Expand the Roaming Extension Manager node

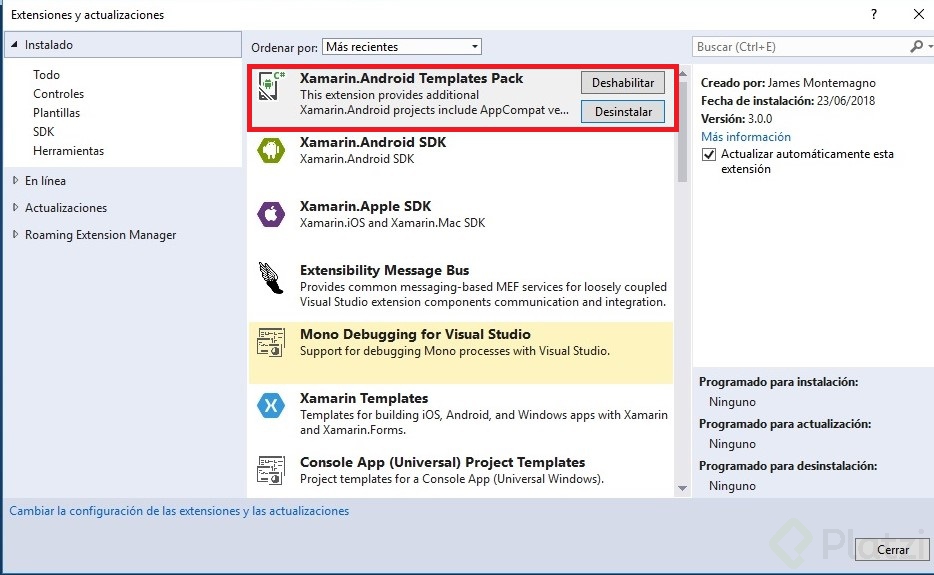pos(15,235)
